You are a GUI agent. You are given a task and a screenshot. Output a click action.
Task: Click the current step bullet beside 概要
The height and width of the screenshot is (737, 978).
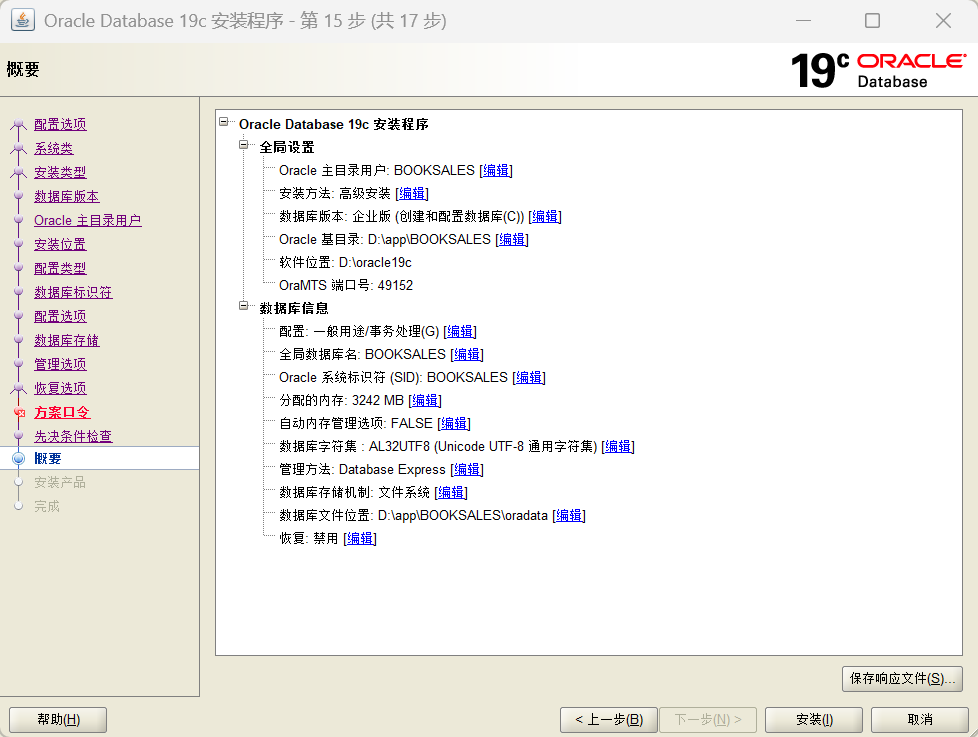pos(19,458)
